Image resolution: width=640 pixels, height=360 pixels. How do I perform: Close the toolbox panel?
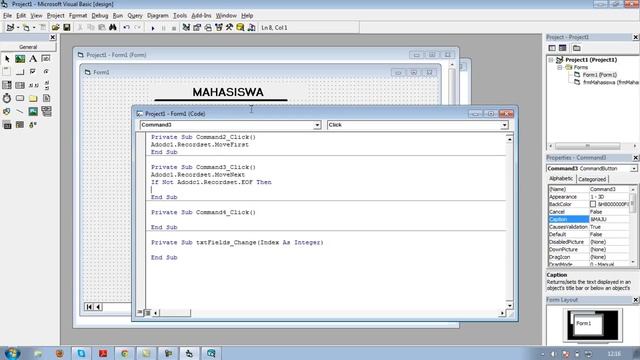tap(53, 37)
